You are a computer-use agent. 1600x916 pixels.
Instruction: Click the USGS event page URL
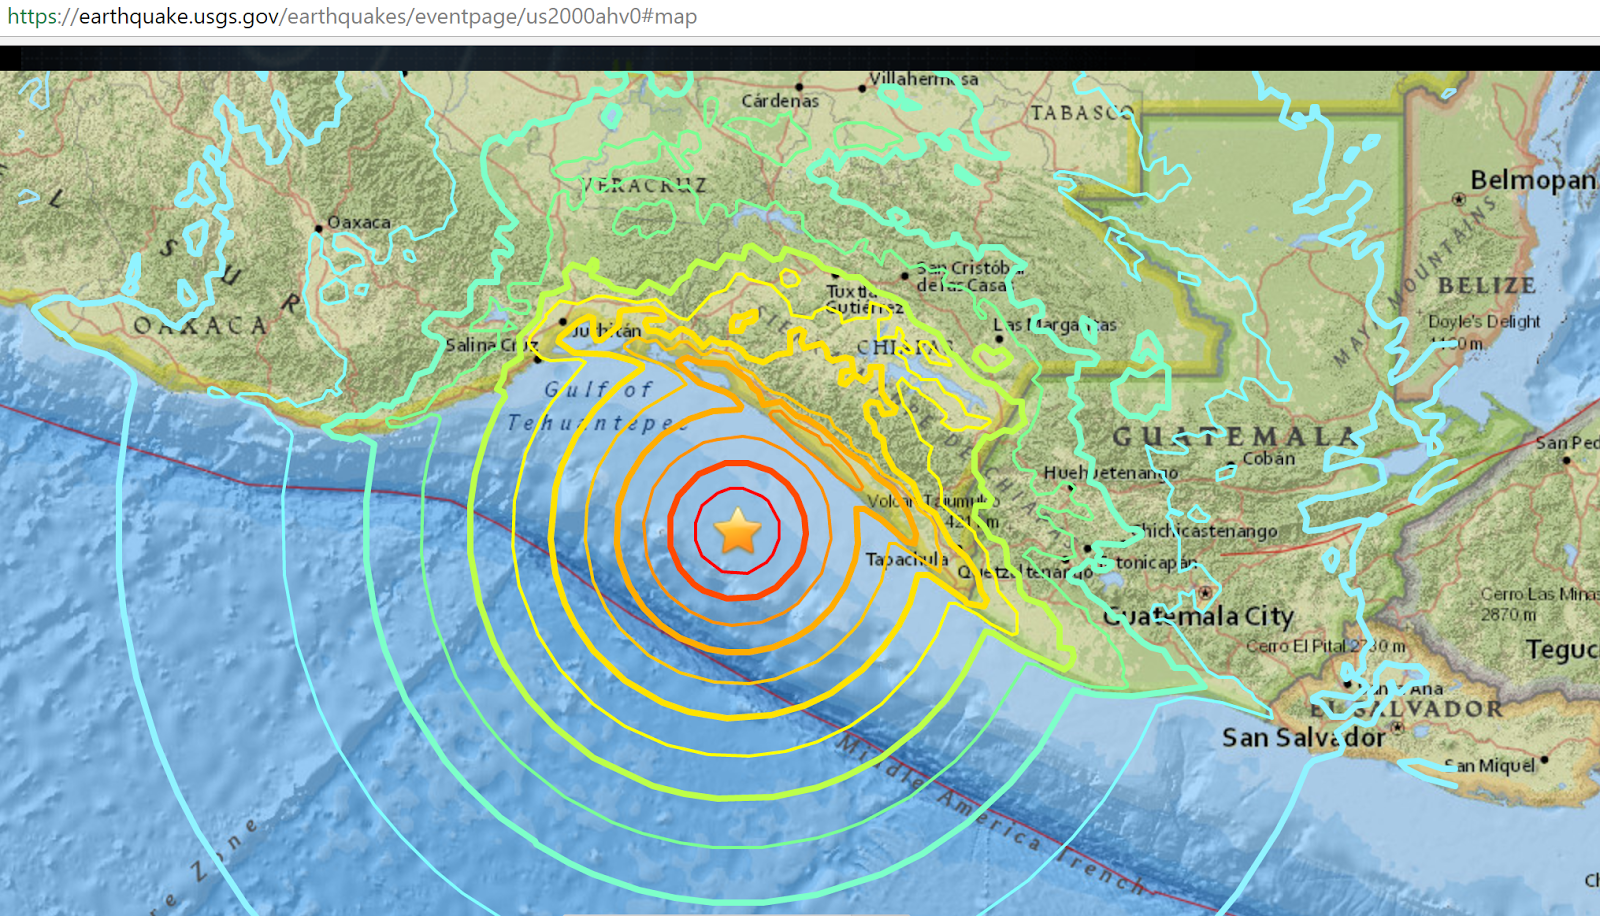click(x=352, y=17)
